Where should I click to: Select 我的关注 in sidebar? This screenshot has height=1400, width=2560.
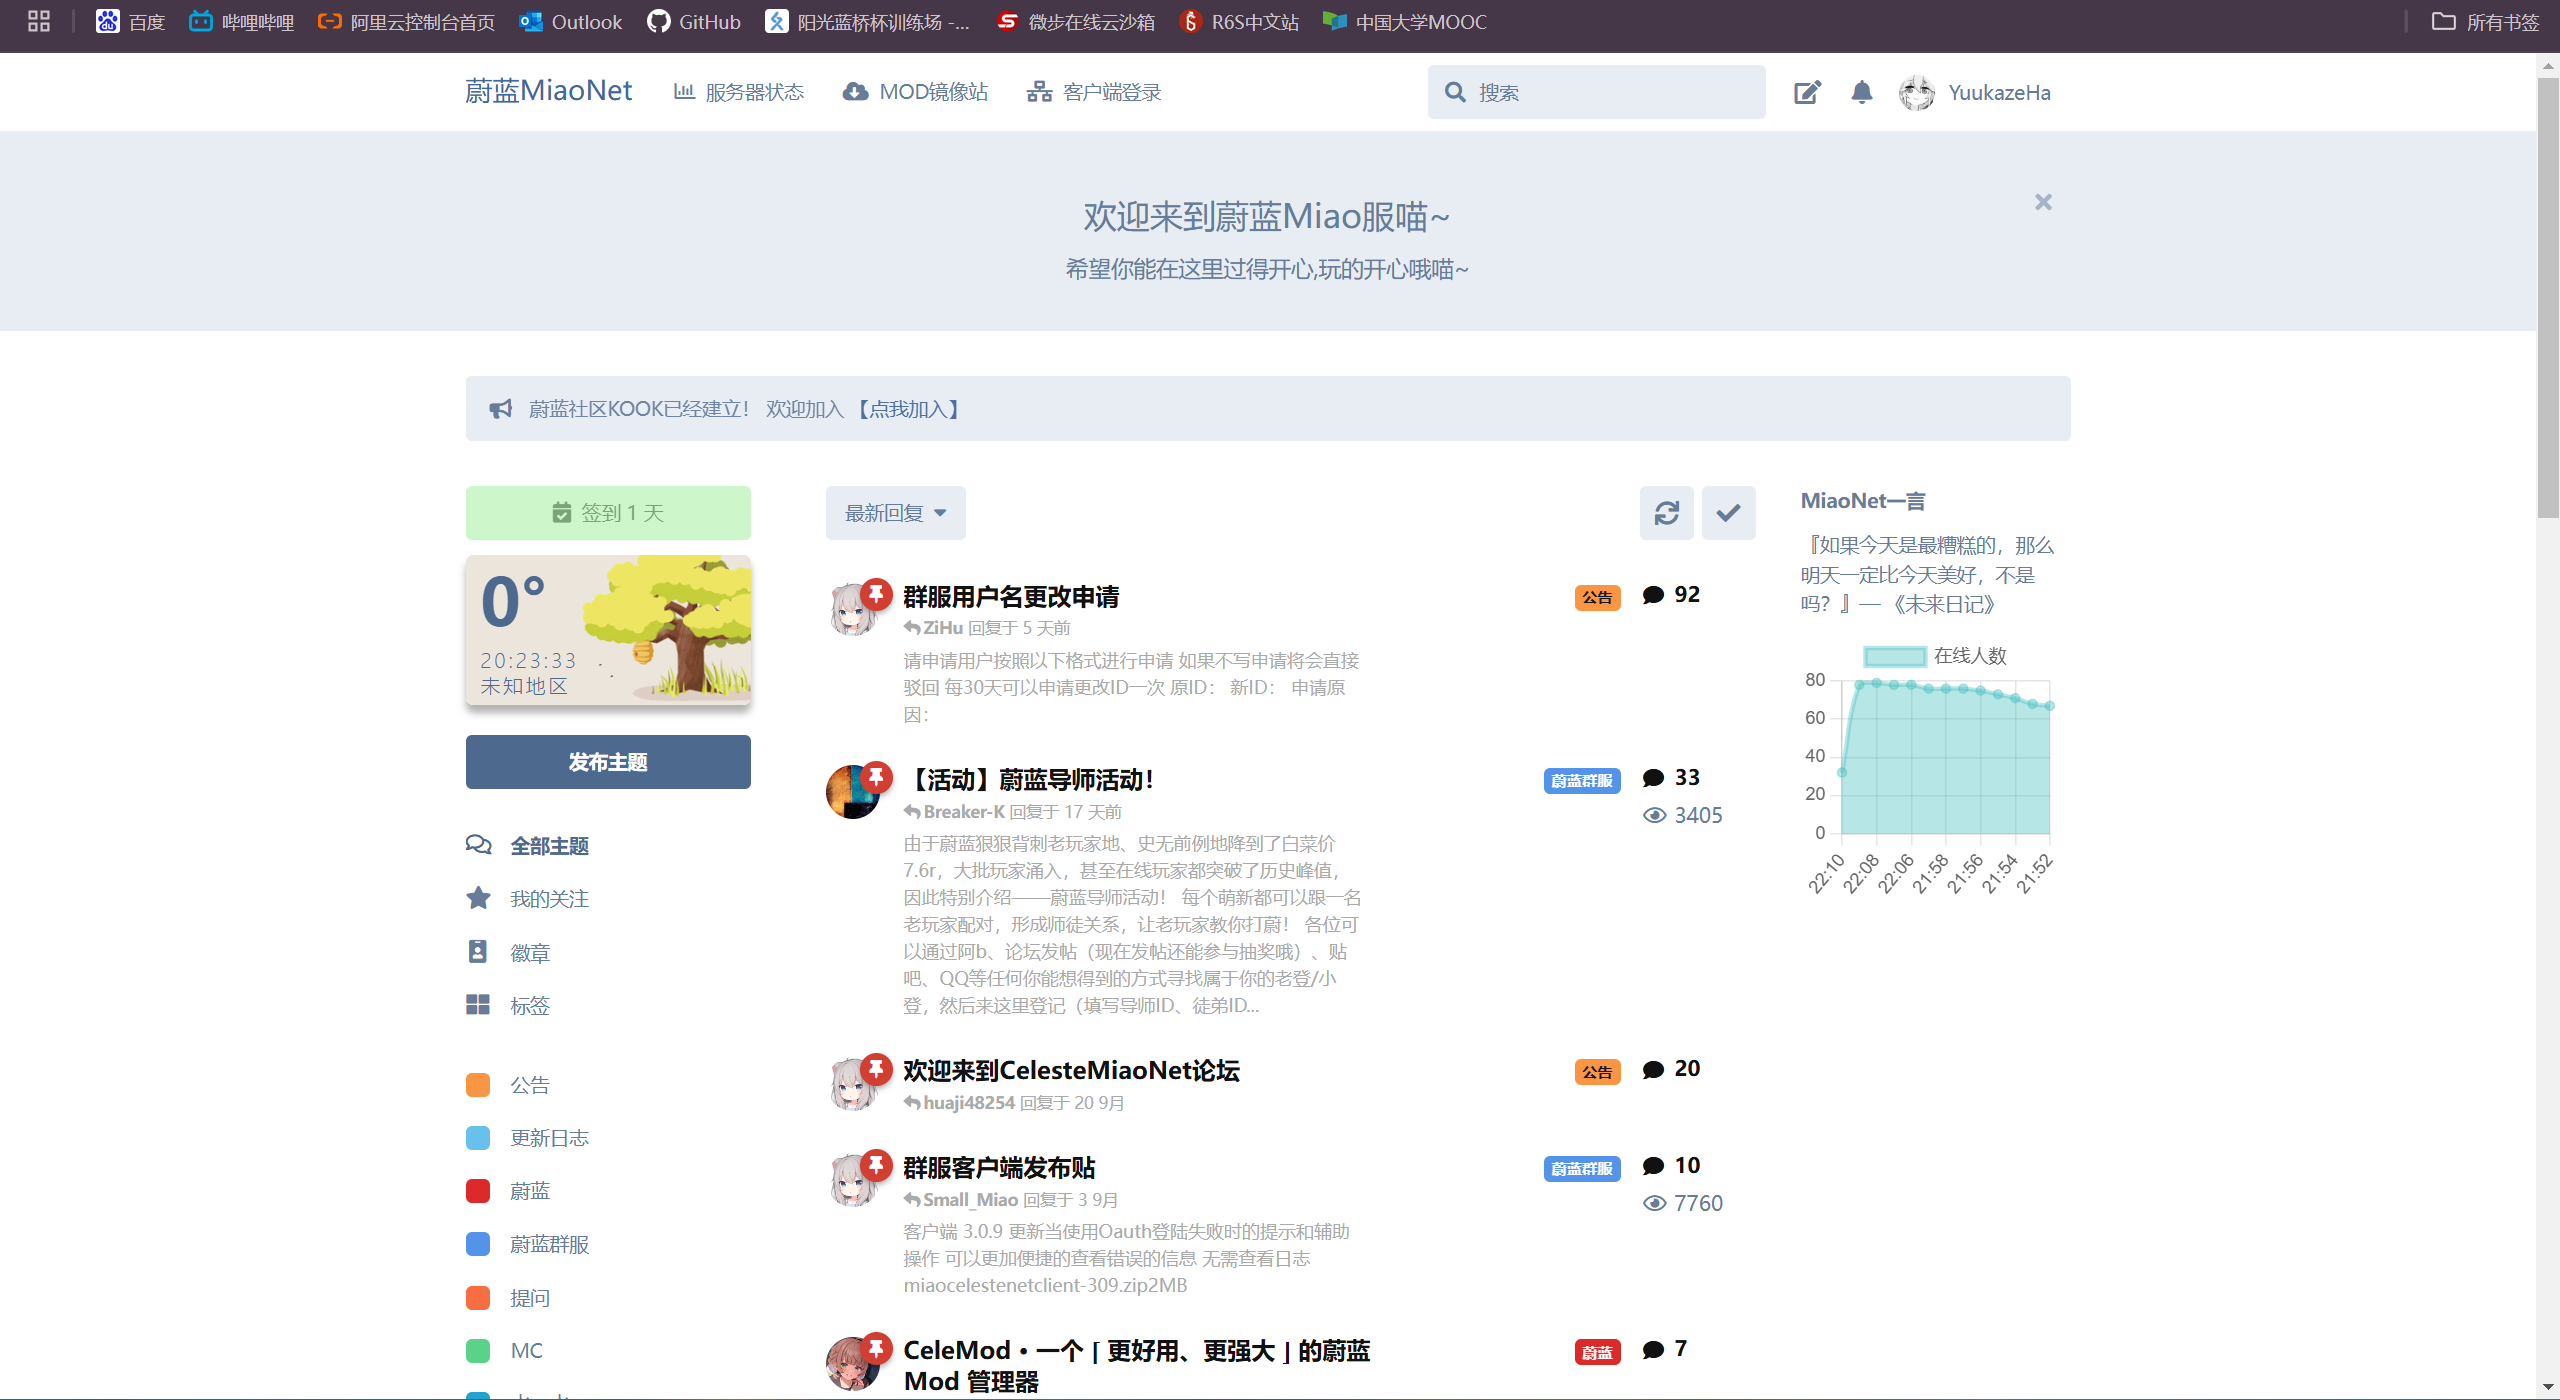[x=549, y=899]
